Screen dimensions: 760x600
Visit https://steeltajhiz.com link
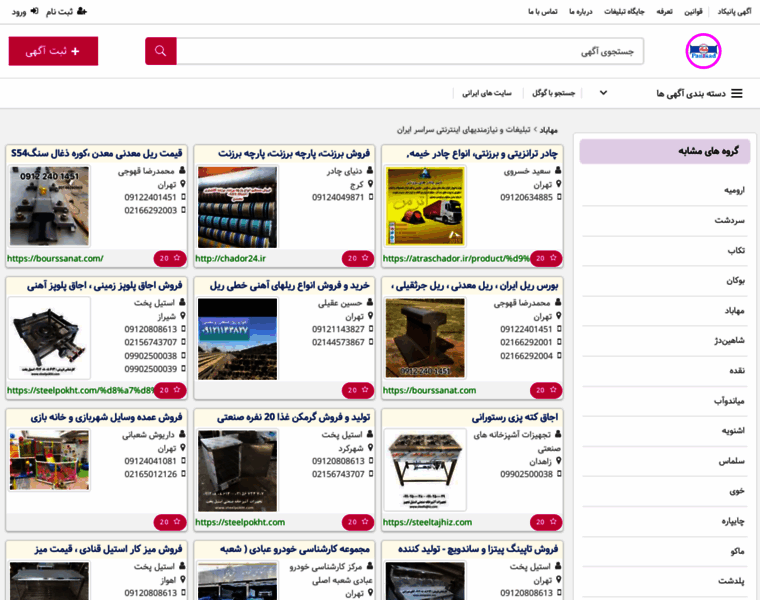point(427,522)
